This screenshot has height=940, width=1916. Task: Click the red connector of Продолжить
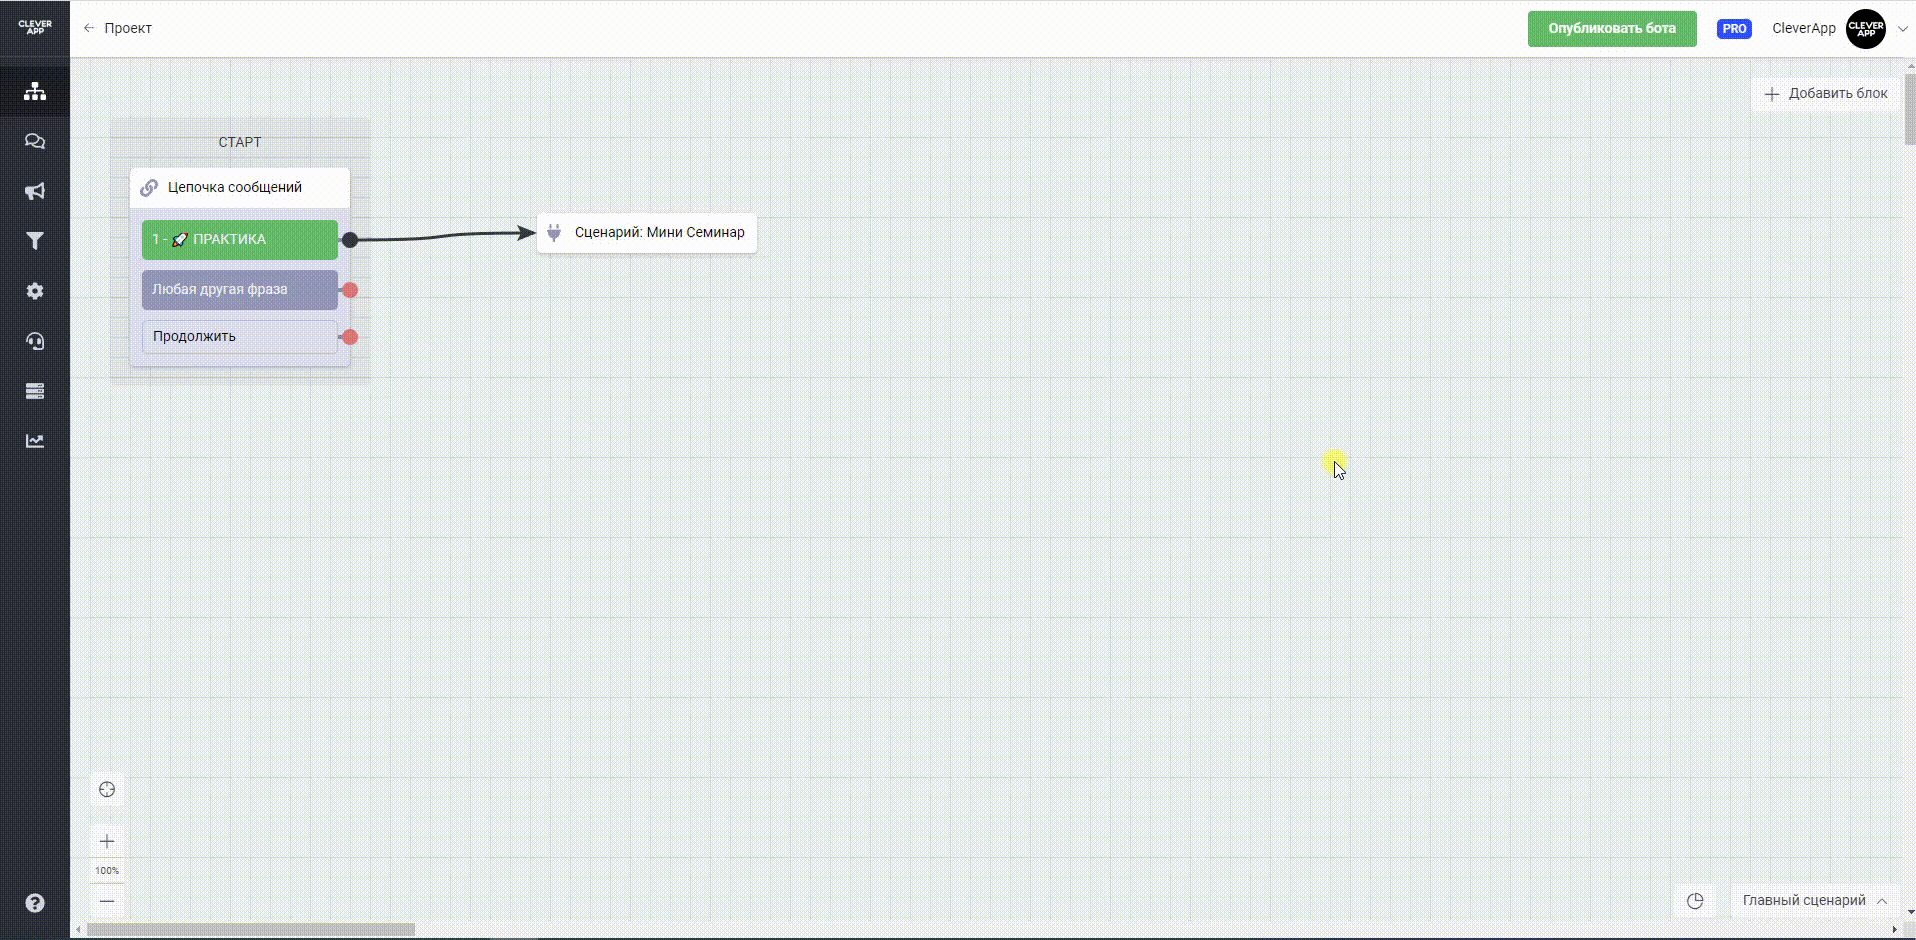(x=350, y=337)
